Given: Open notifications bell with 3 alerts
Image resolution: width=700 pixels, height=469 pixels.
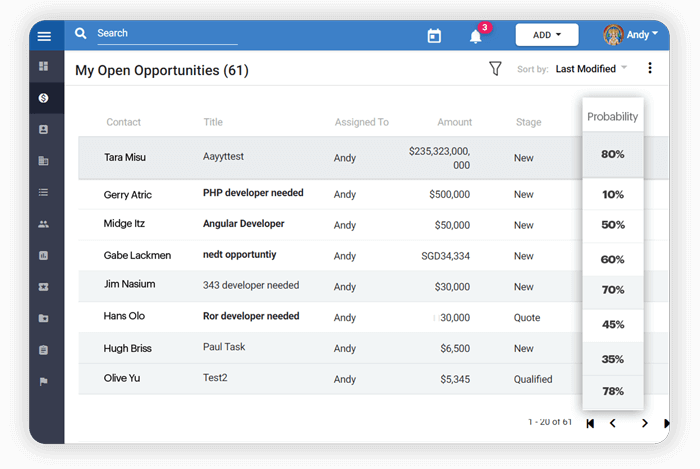Looking at the screenshot, I should pos(476,36).
